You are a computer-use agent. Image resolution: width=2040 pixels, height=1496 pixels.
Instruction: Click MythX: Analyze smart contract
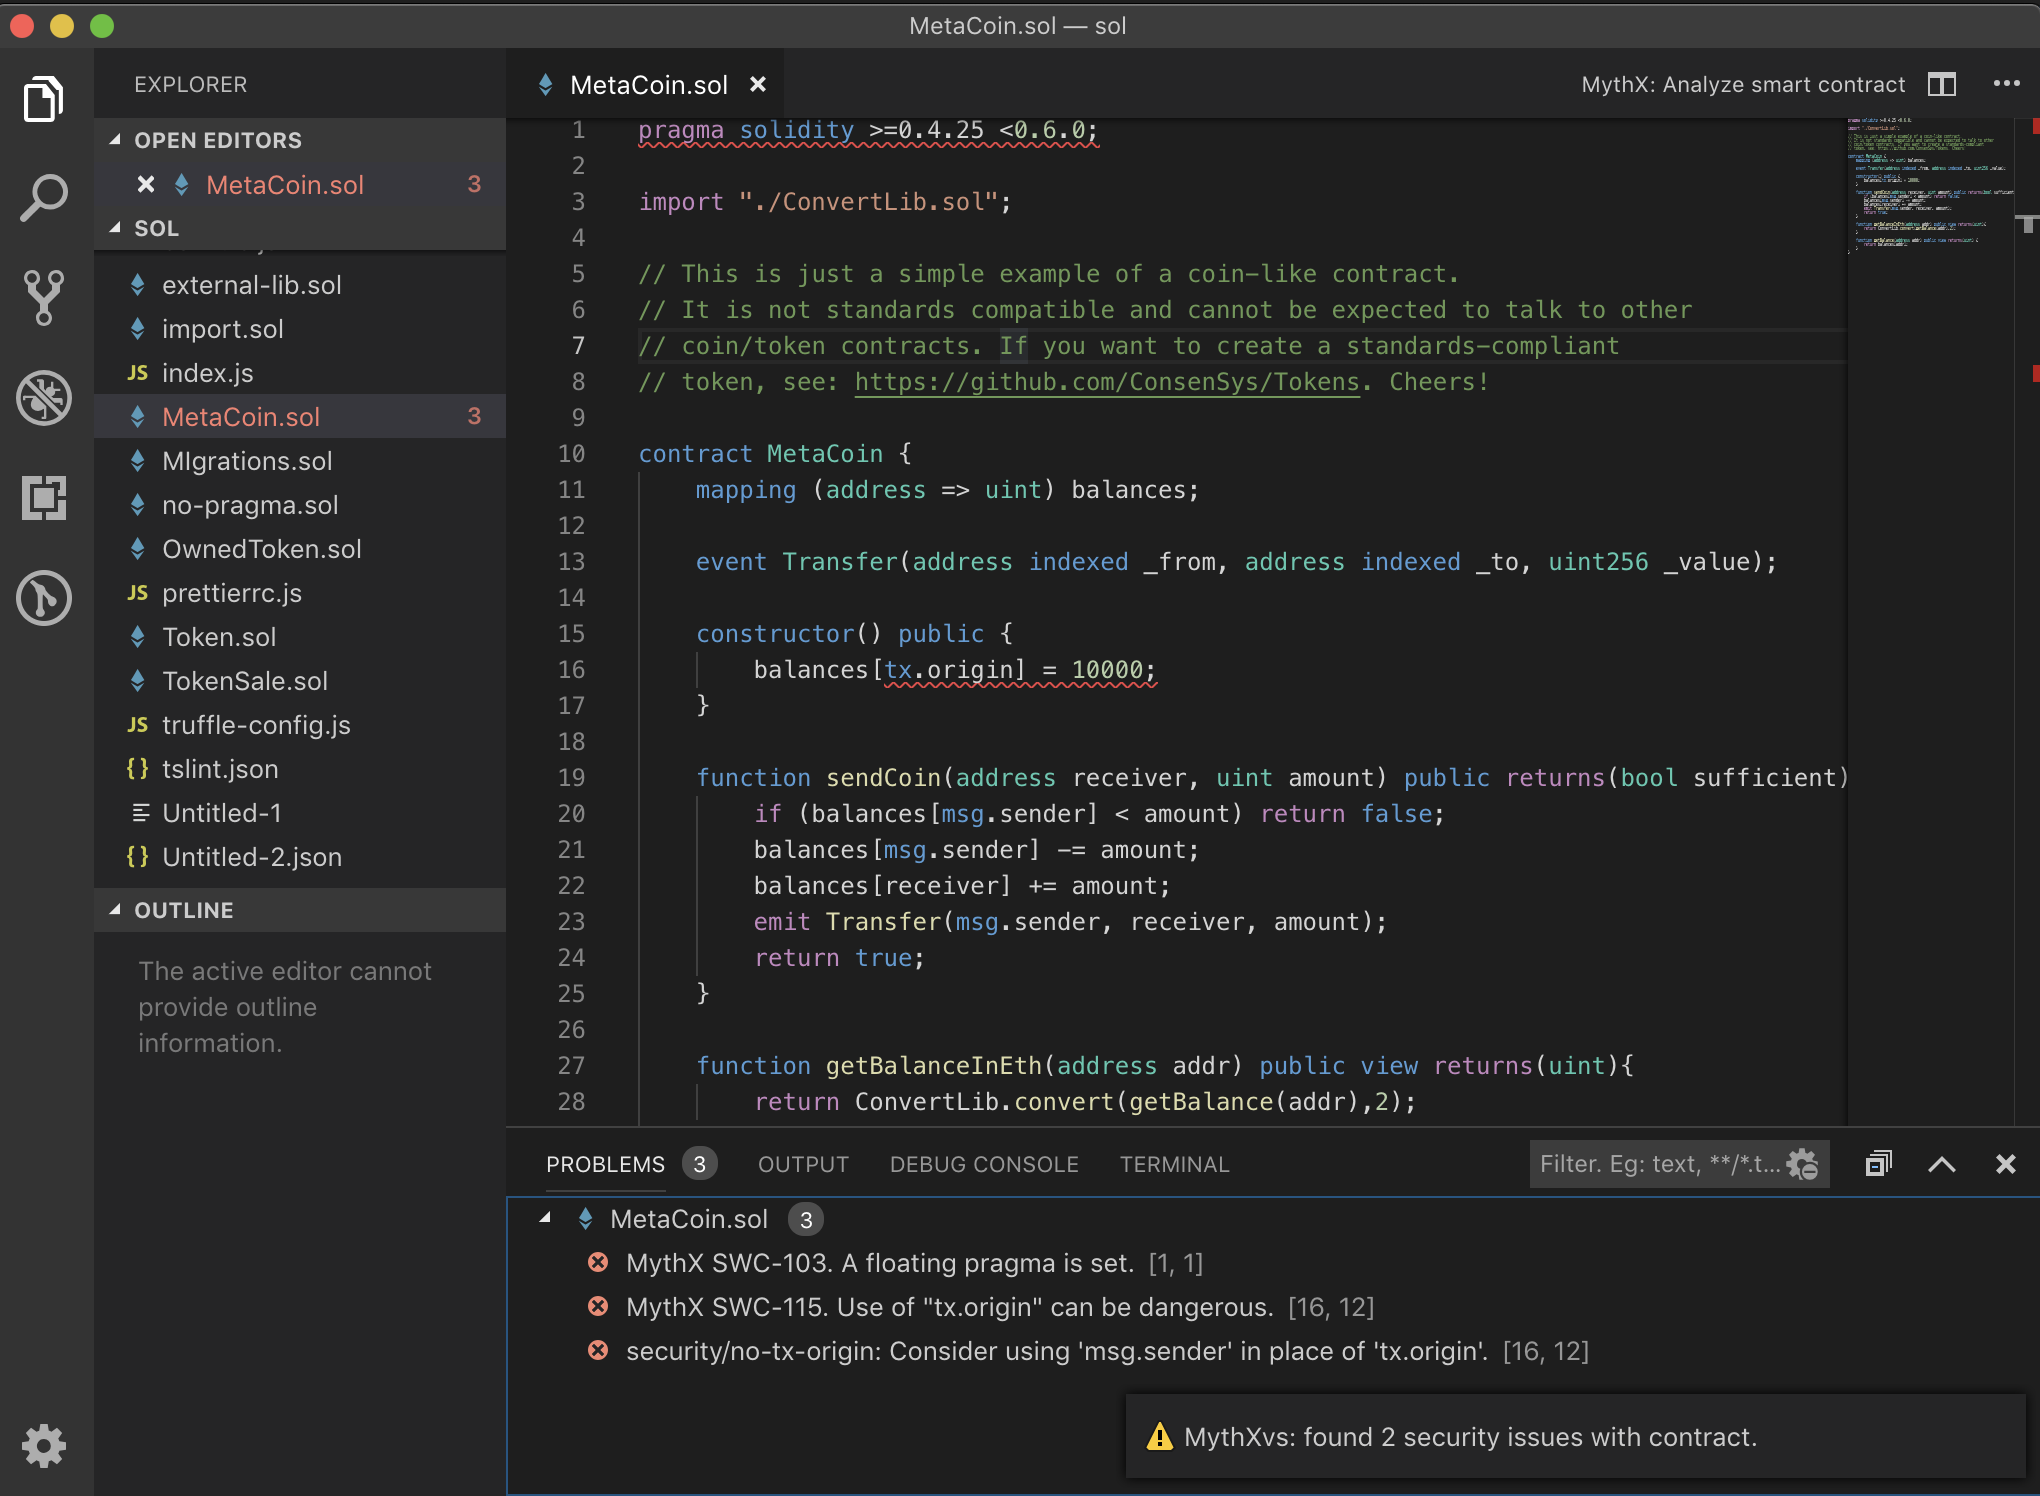(1743, 85)
